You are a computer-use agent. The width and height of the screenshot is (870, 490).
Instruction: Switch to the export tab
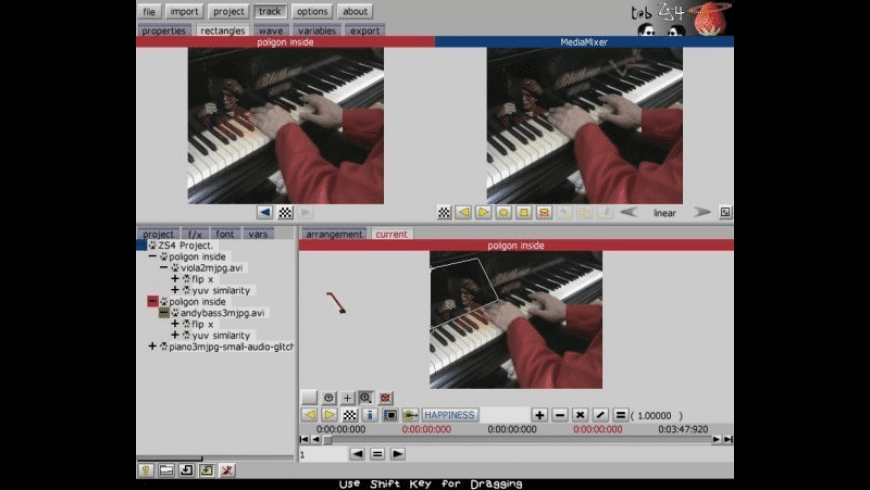click(365, 31)
